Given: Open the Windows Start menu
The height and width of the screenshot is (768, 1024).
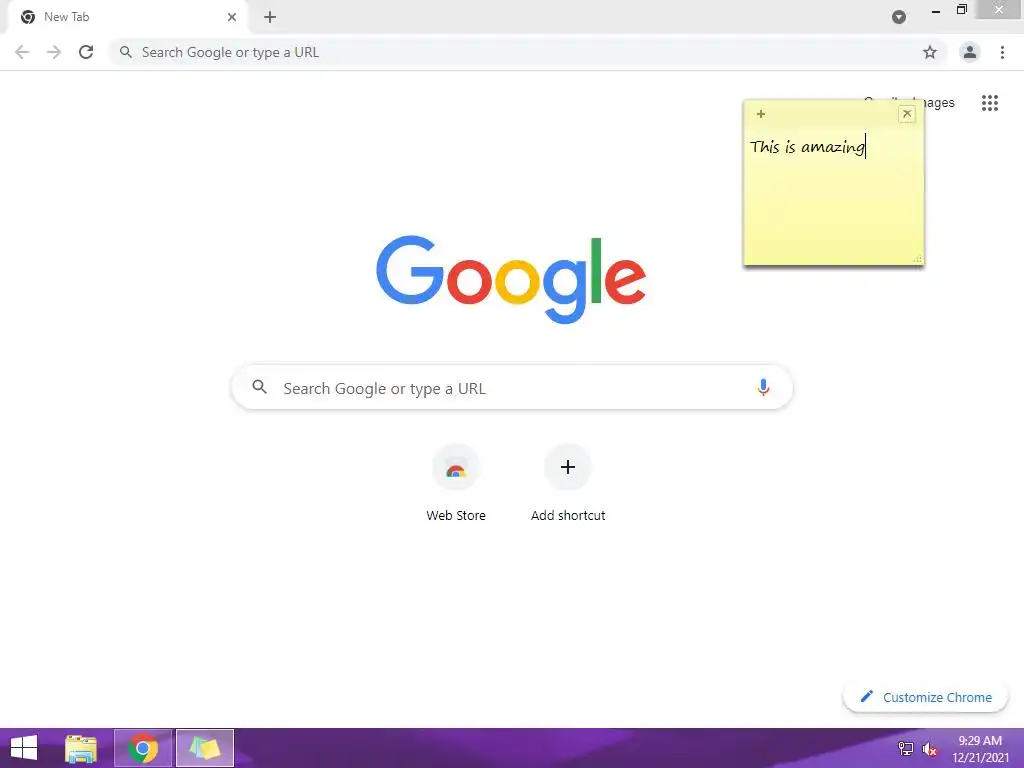Looking at the screenshot, I should pos(24,748).
